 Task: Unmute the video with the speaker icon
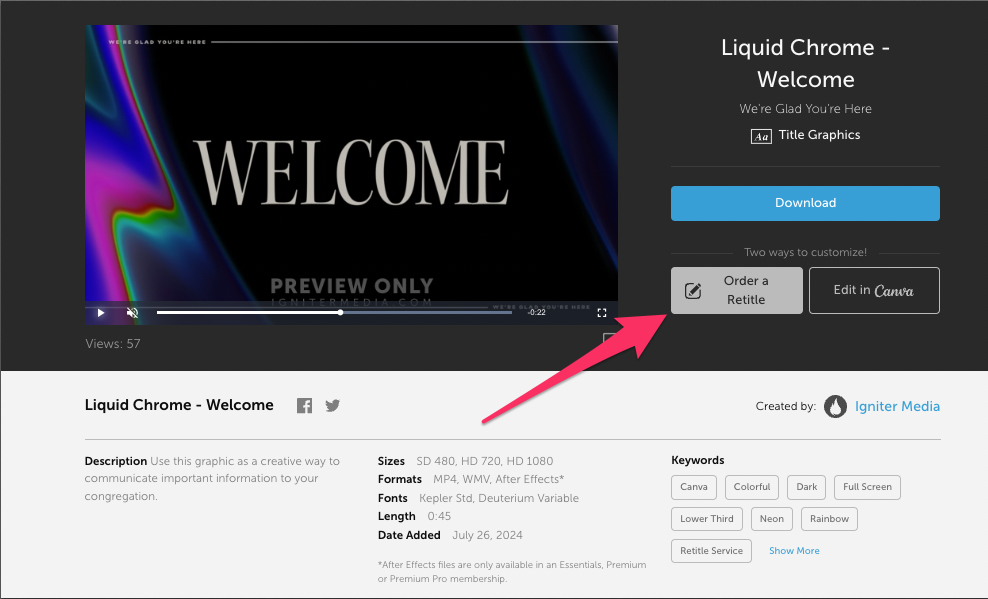tap(132, 312)
